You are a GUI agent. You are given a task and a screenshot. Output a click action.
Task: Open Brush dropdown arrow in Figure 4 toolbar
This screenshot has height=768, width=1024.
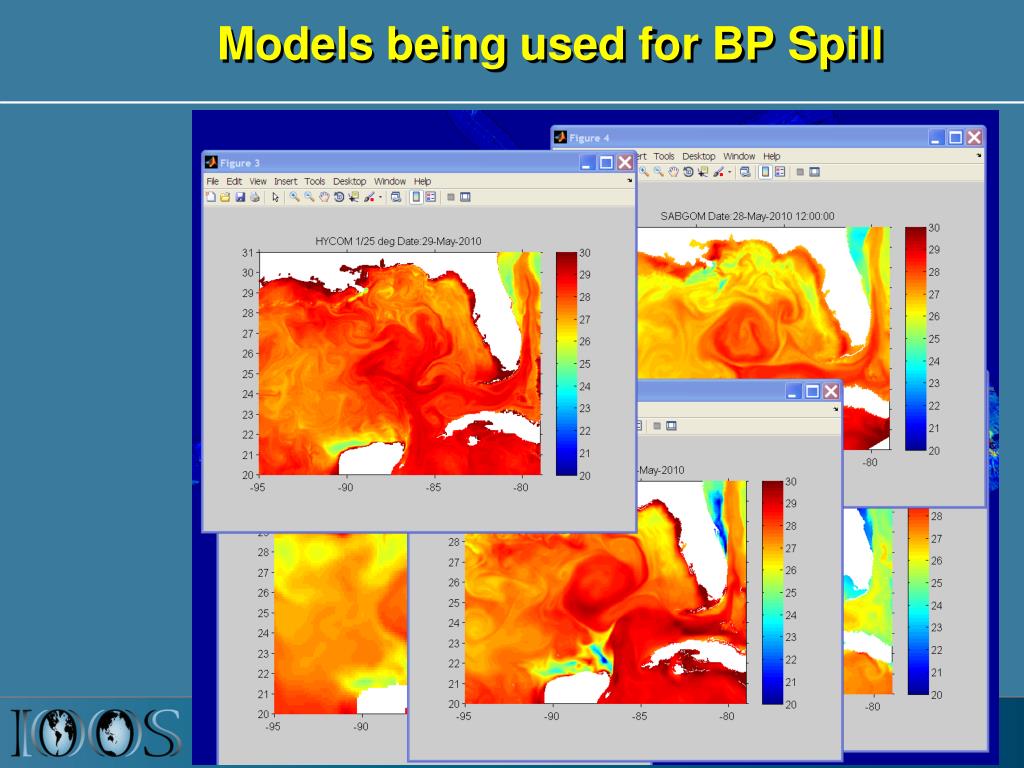coord(730,172)
